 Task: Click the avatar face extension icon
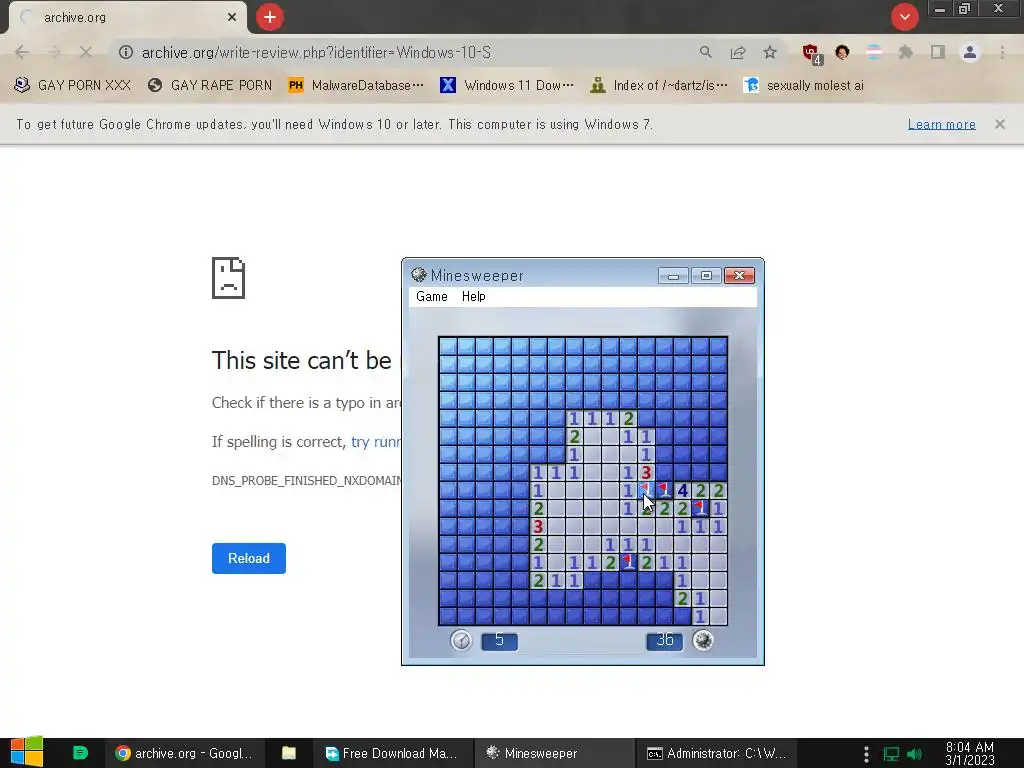(x=842, y=52)
